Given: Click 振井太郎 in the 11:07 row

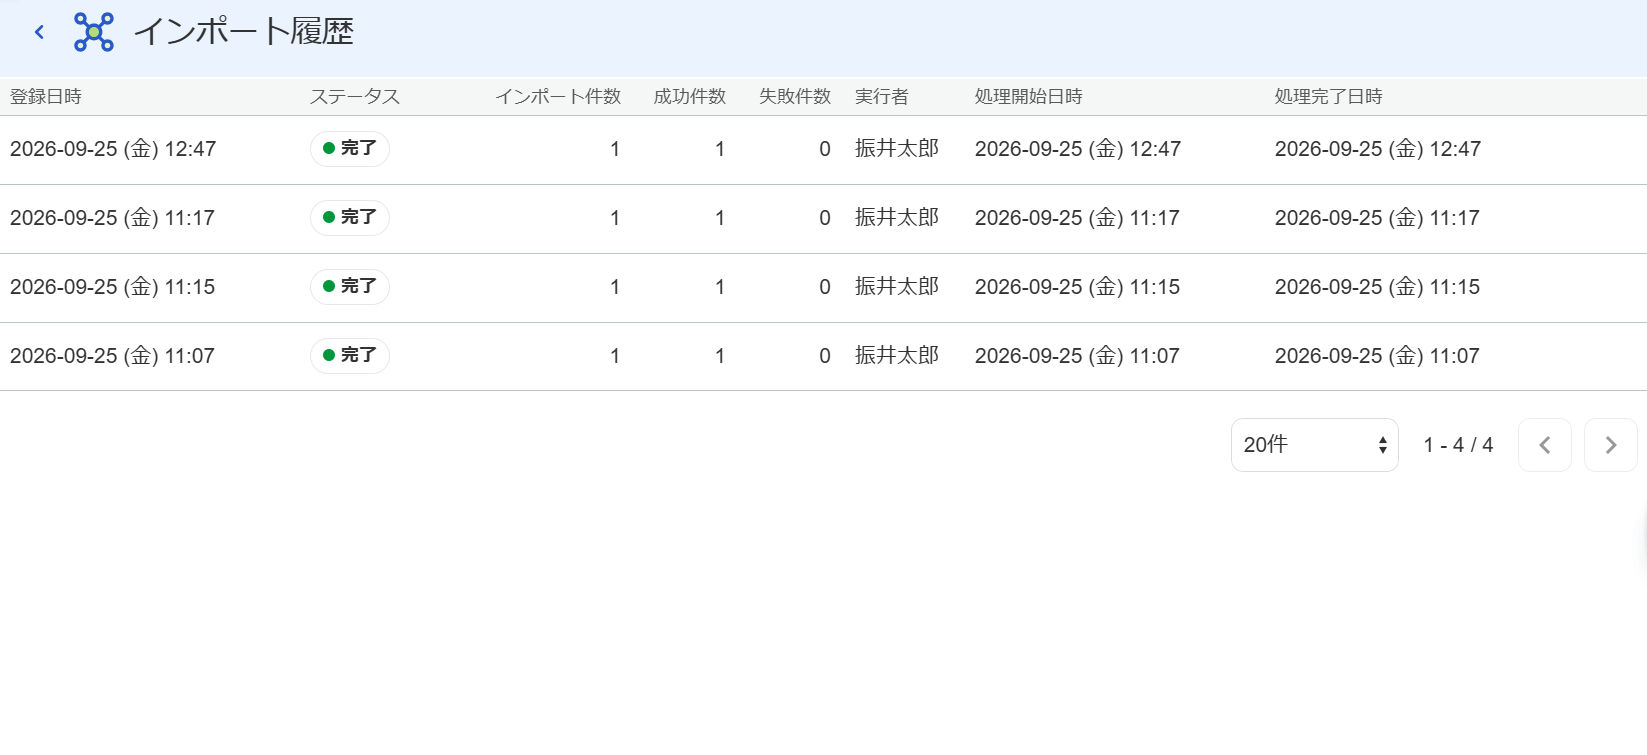Looking at the screenshot, I should pos(897,356).
